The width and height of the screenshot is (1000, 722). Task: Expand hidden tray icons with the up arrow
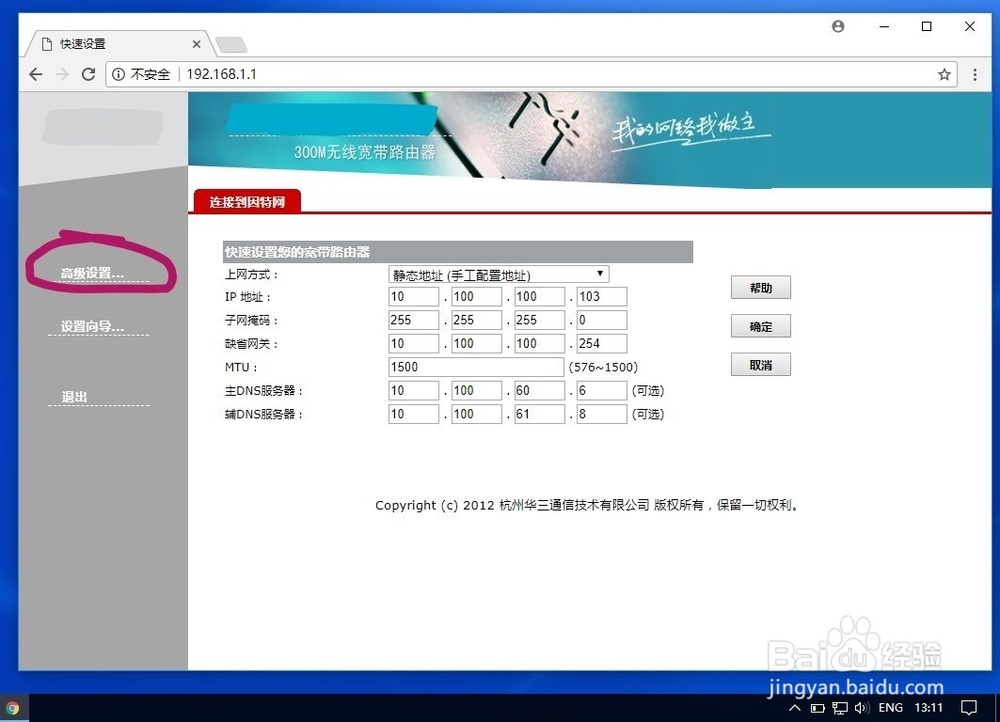click(x=795, y=707)
